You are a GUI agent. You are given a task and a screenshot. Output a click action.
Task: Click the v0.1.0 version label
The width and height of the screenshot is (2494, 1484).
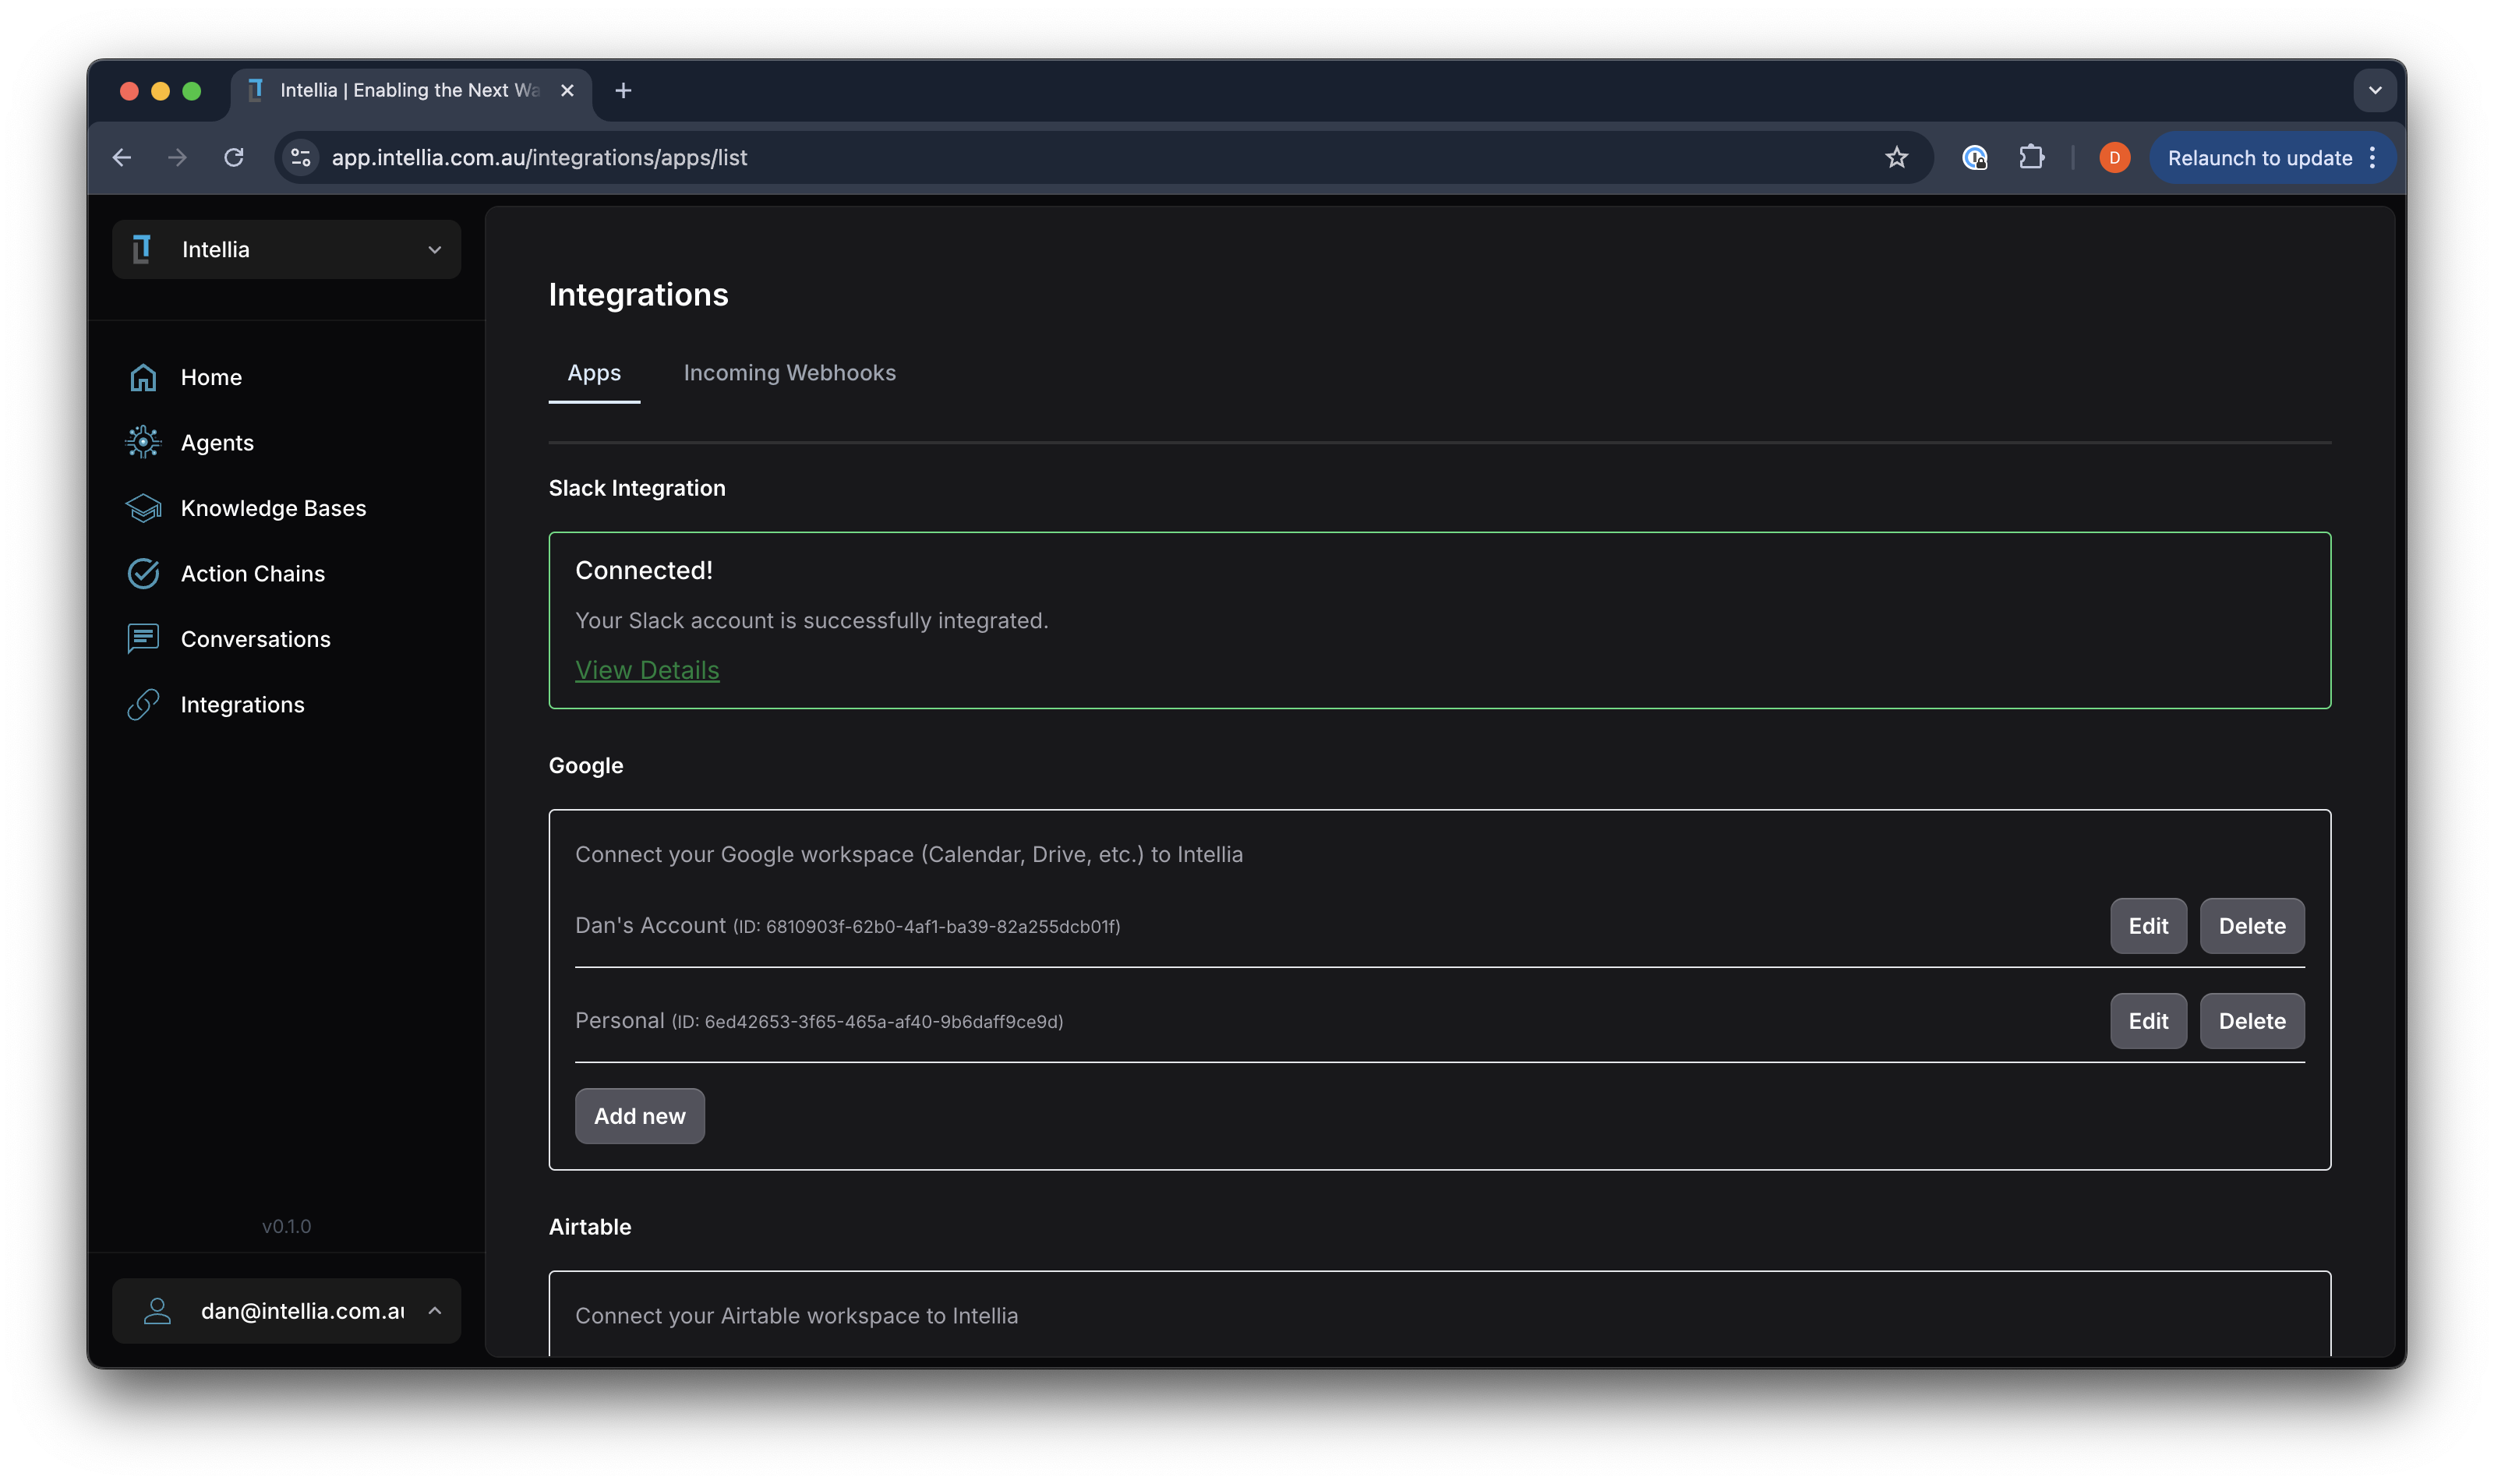[286, 1225]
